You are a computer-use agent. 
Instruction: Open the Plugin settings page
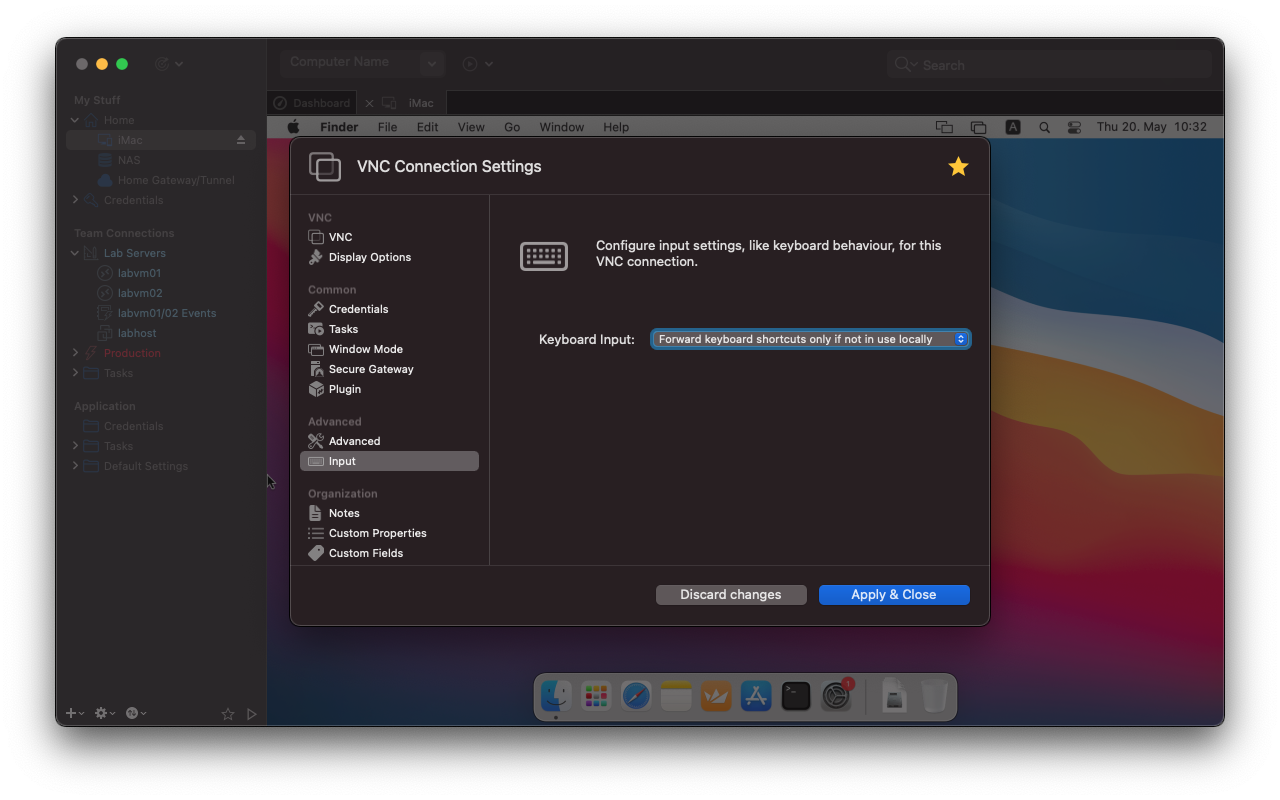click(x=343, y=389)
